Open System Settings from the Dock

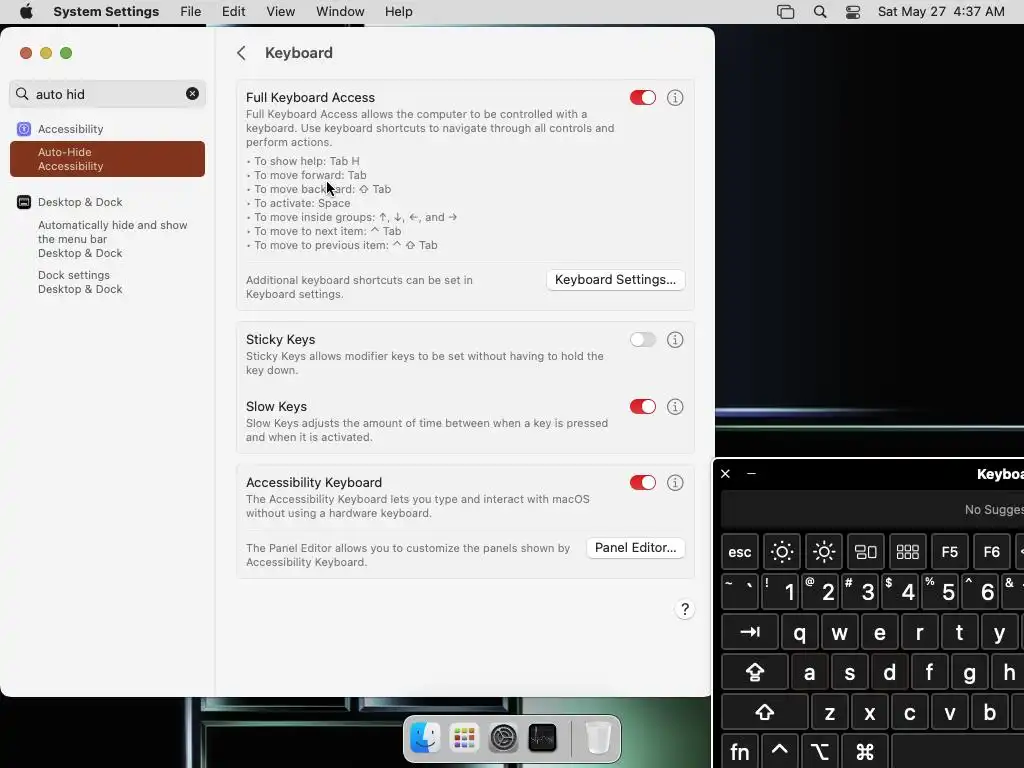click(x=504, y=739)
